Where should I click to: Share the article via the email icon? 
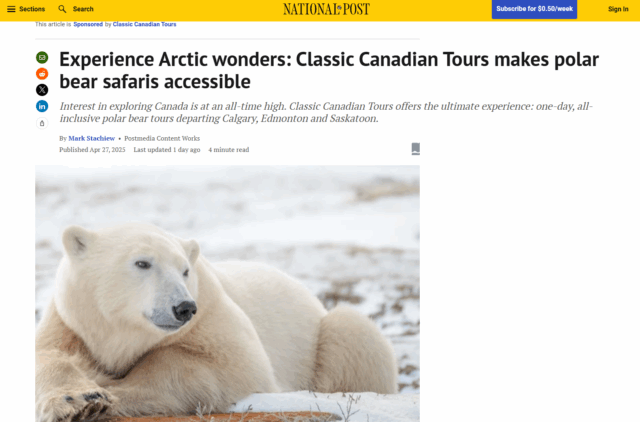point(42,58)
